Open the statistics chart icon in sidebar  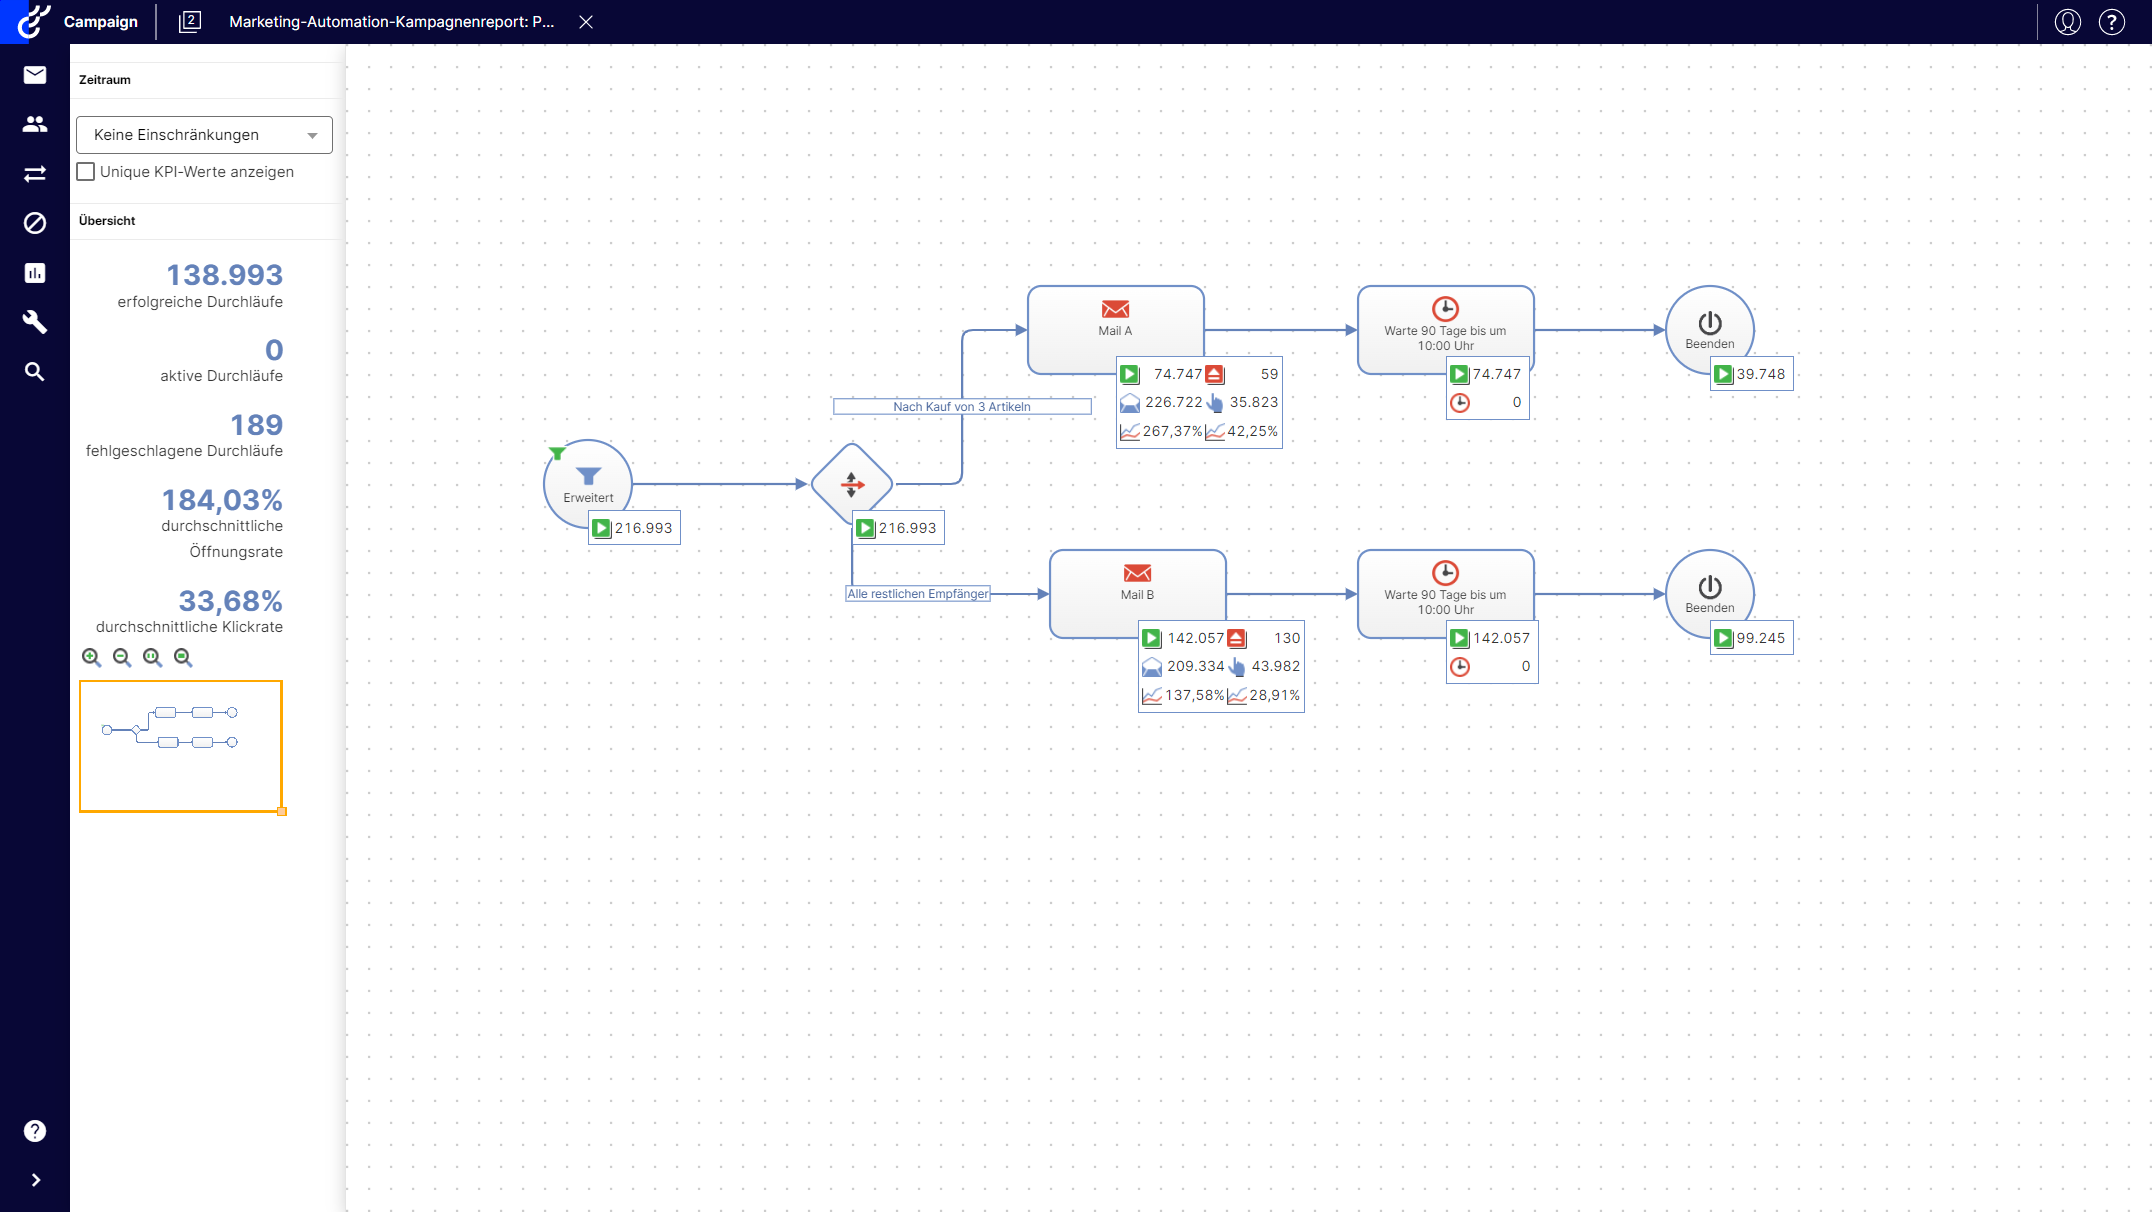point(35,273)
